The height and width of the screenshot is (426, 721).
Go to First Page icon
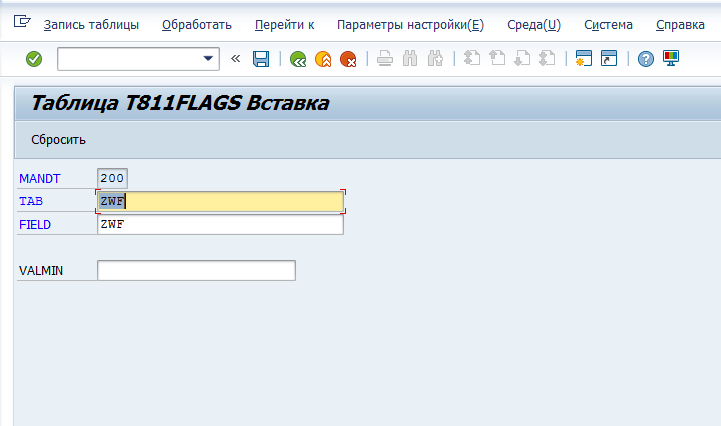tap(472, 58)
